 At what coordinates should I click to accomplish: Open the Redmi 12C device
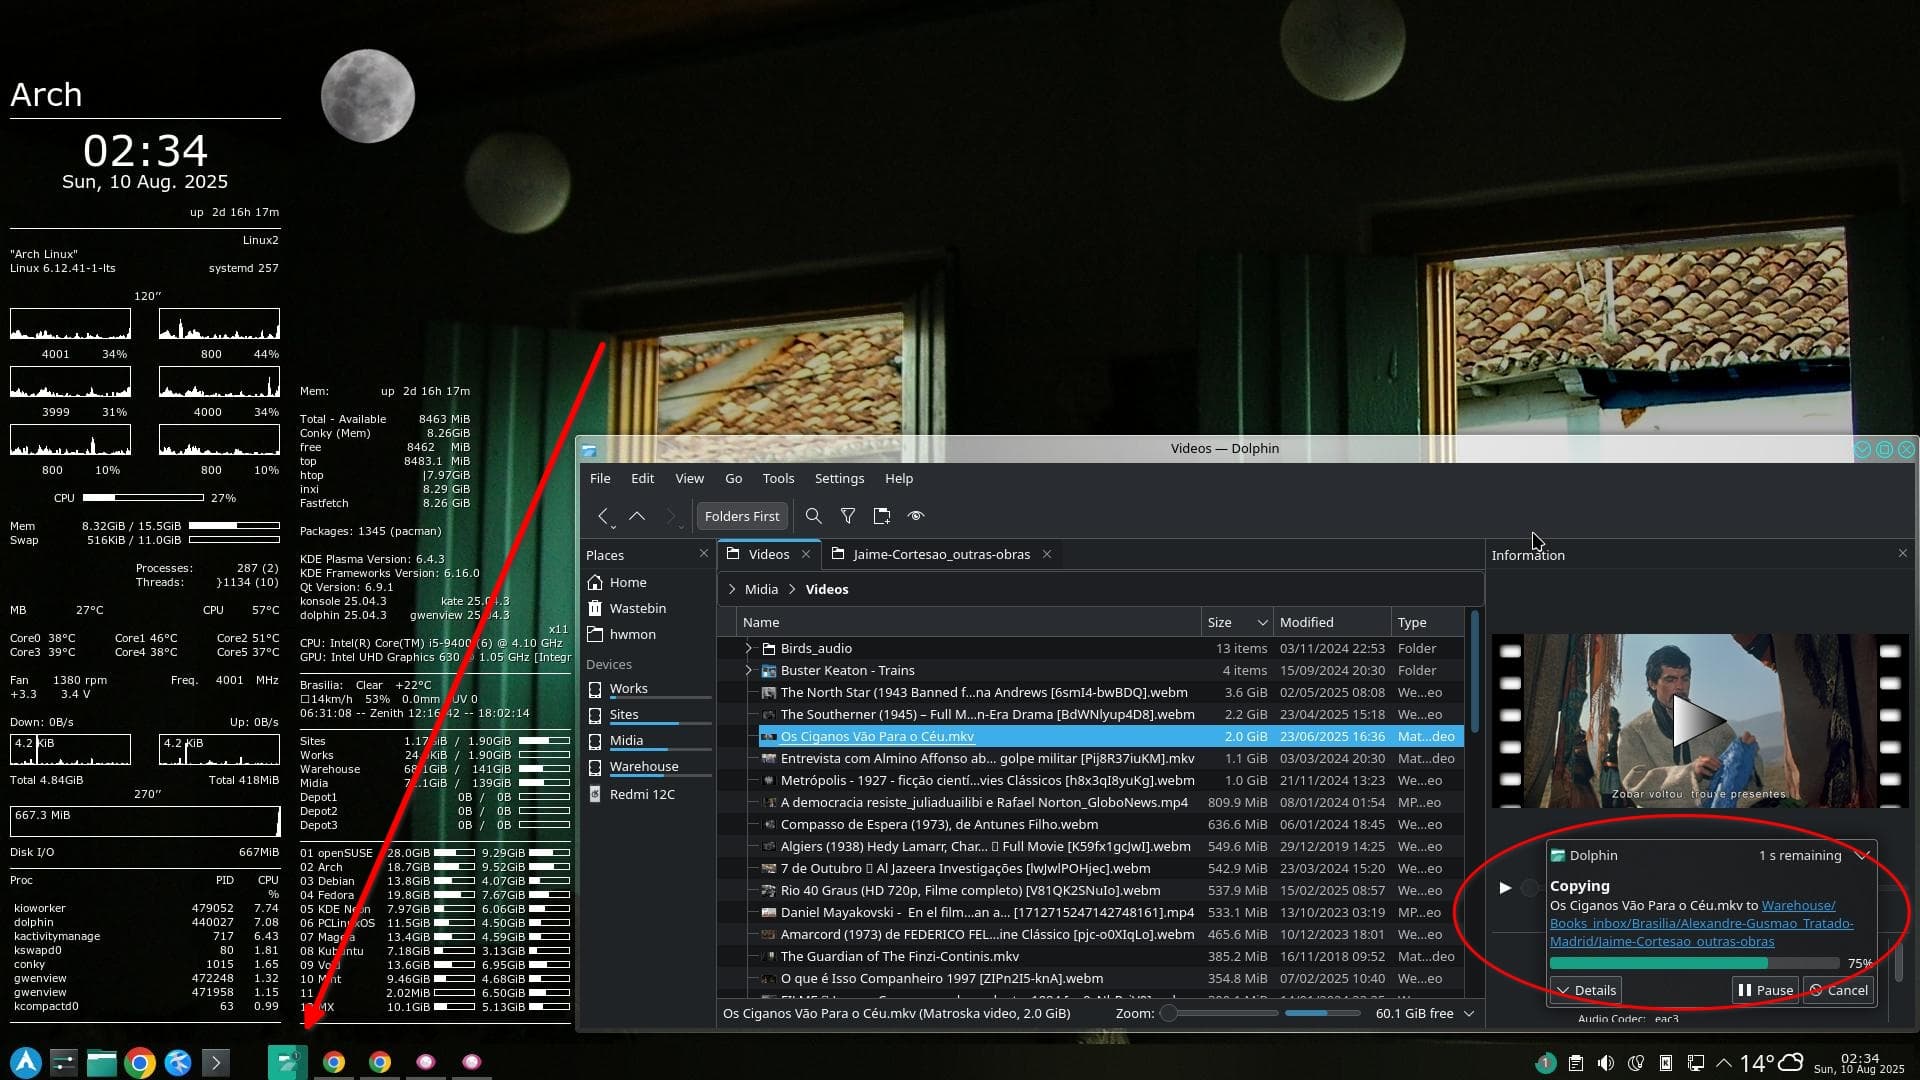[x=642, y=794]
